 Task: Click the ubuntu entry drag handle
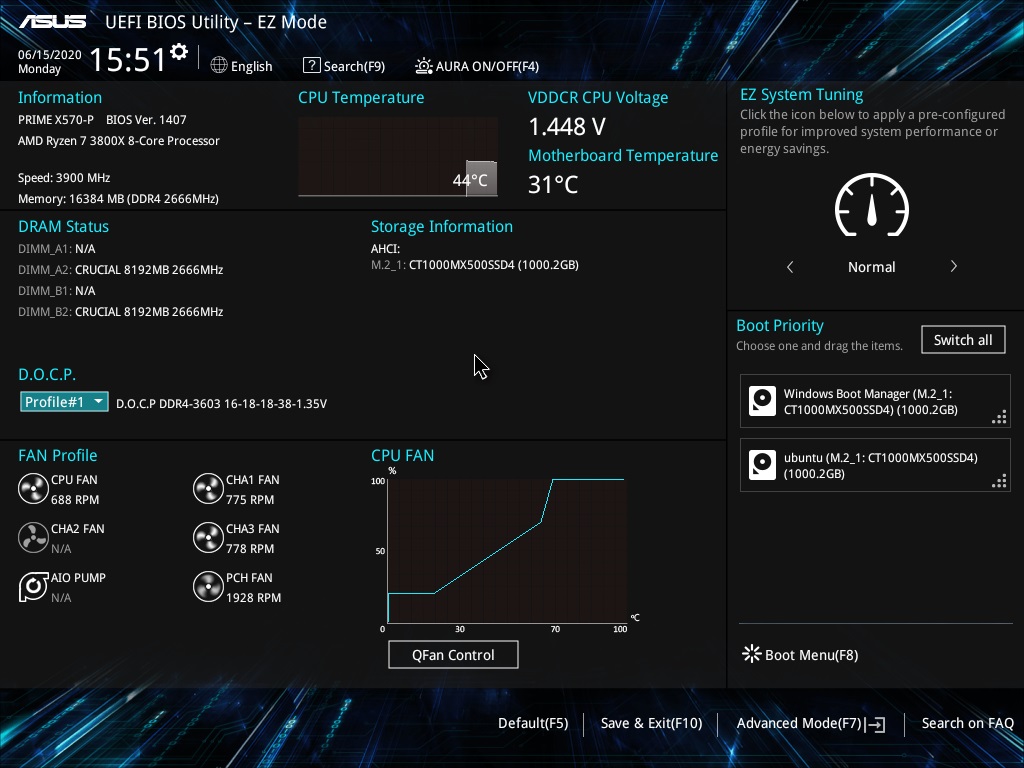pyautogui.click(x=999, y=481)
